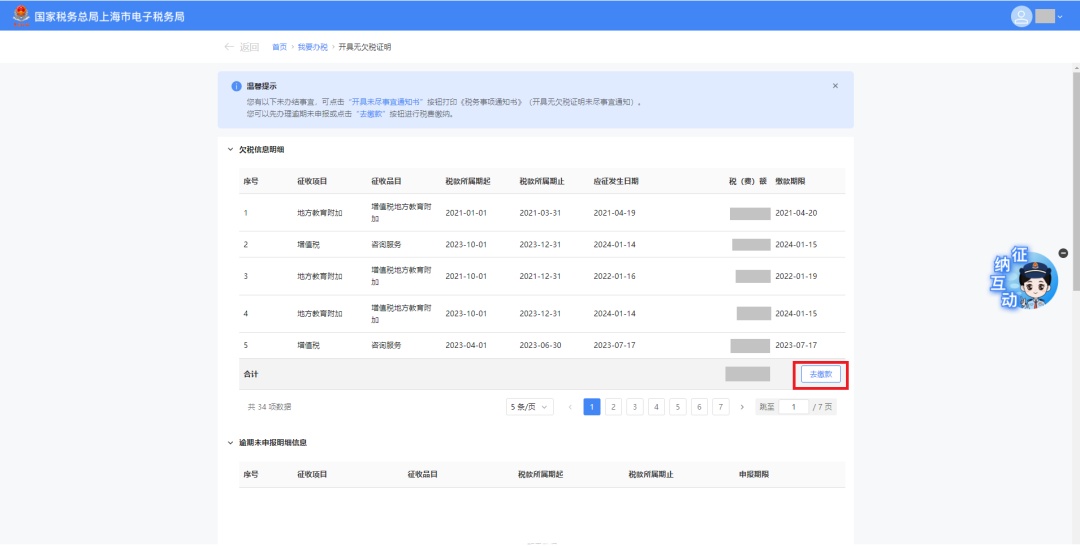Click the 开具未尽事宜通知书 link in notice
This screenshot has width=1080, height=546.
point(386,102)
